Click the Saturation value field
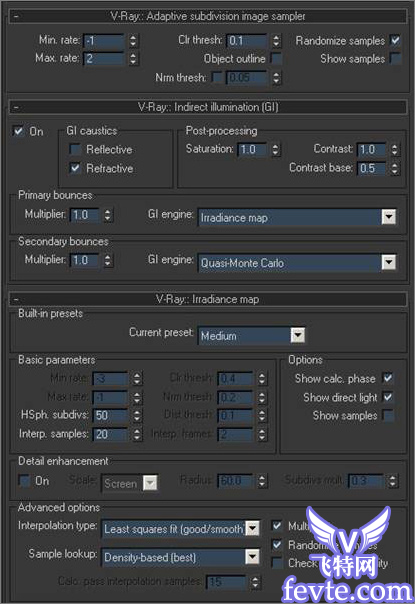 pos(253,149)
